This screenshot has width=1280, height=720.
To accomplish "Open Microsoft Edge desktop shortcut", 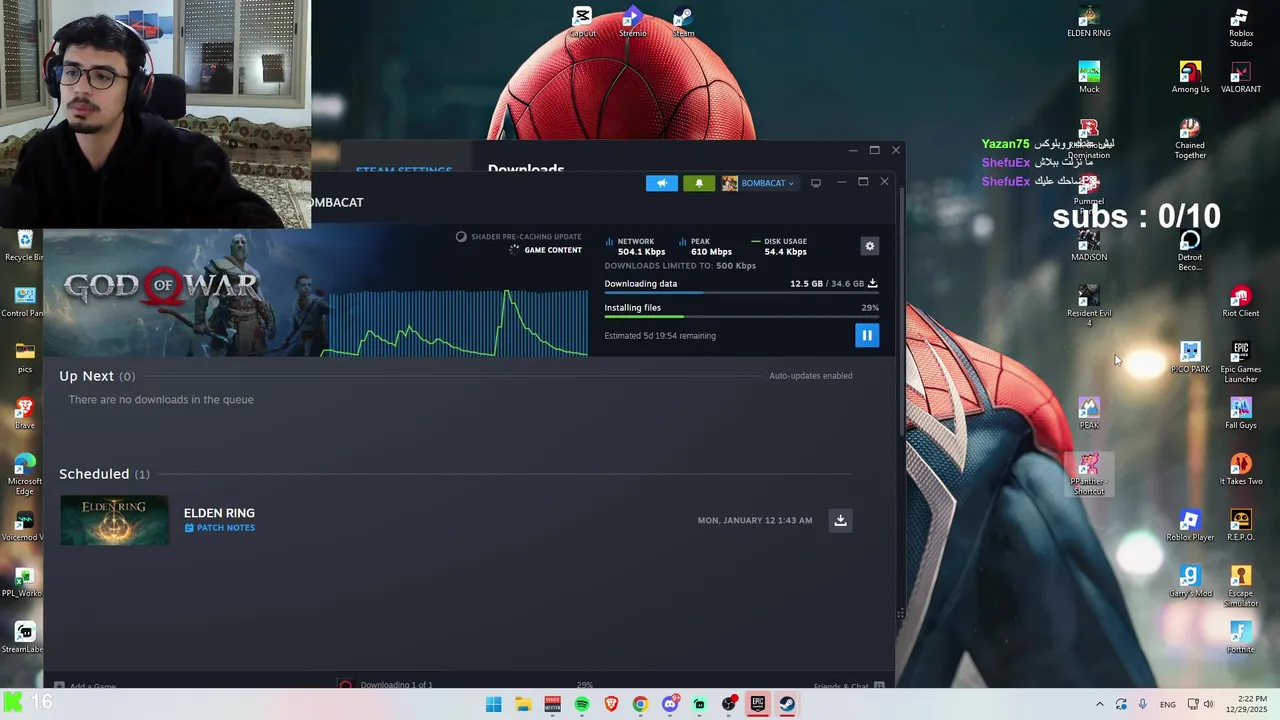I will click(x=25, y=475).
